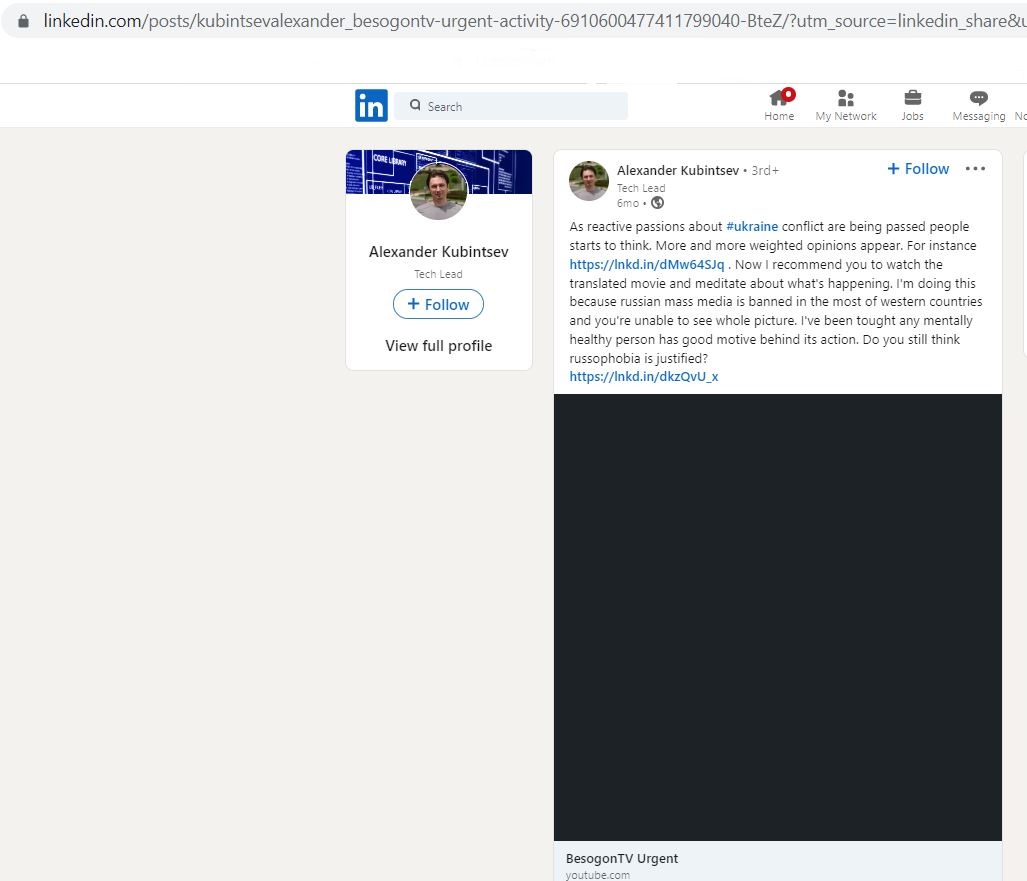
Task: Follow Alexander Kubintsev from sidebar card
Action: [x=438, y=304]
